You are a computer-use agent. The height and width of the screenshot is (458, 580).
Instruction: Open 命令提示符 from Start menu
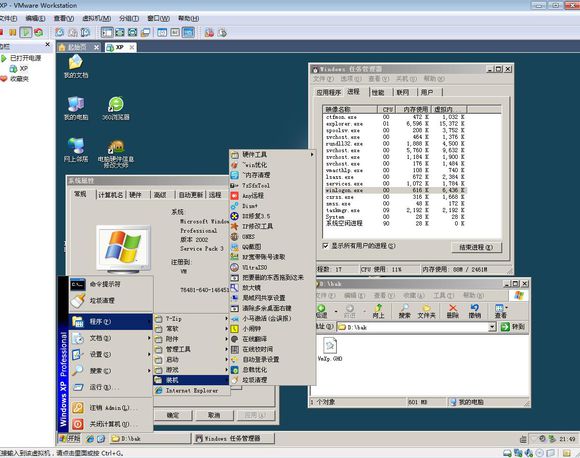(111, 284)
